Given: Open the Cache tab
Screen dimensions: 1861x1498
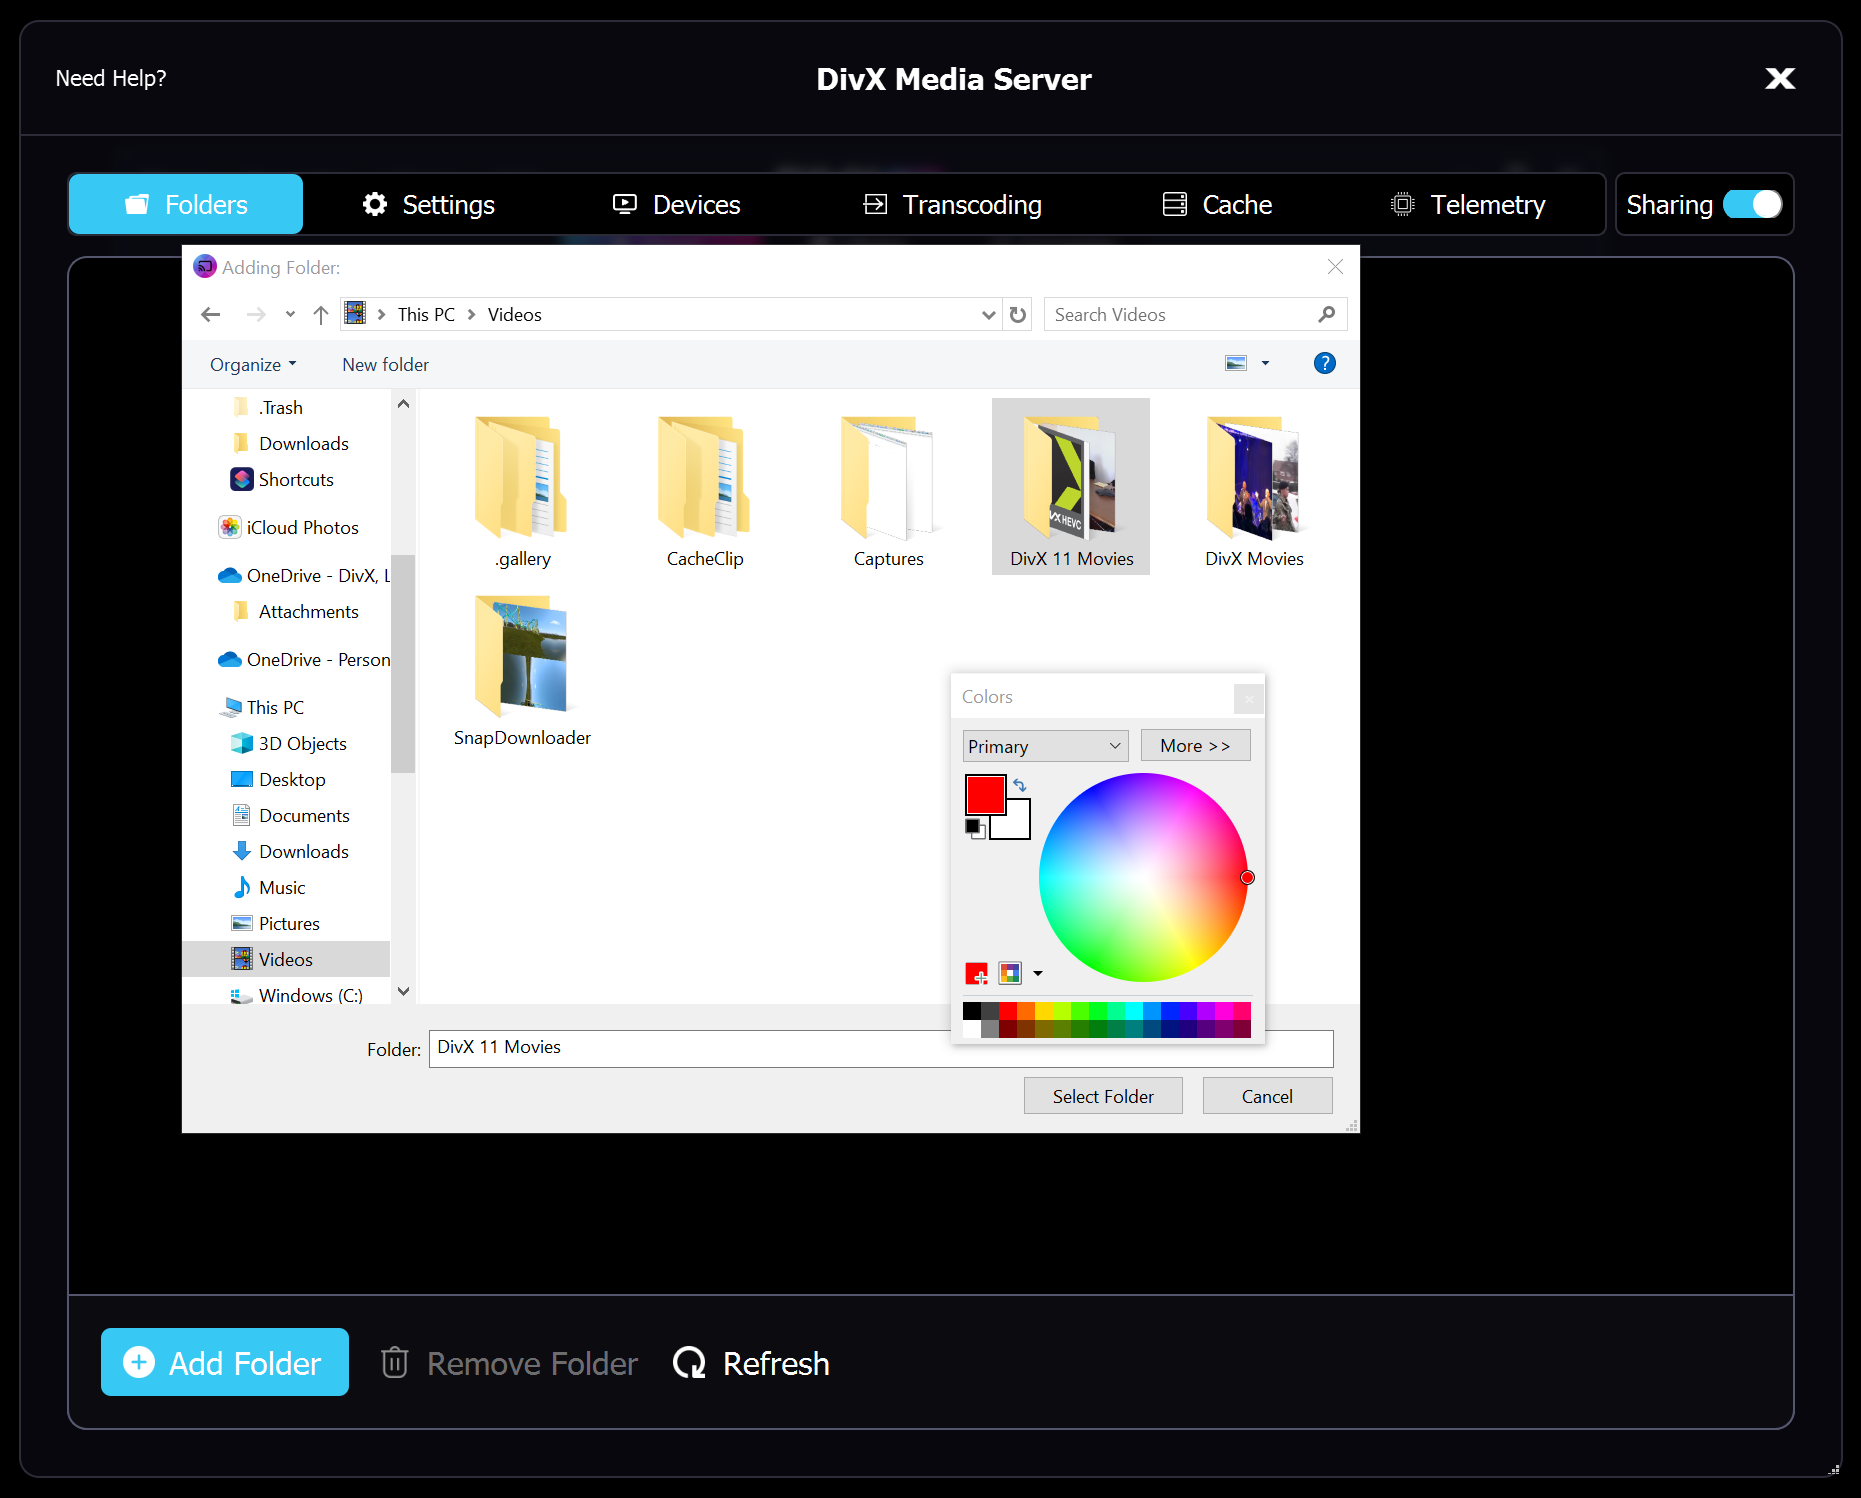Looking at the screenshot, I should 1217,204.
